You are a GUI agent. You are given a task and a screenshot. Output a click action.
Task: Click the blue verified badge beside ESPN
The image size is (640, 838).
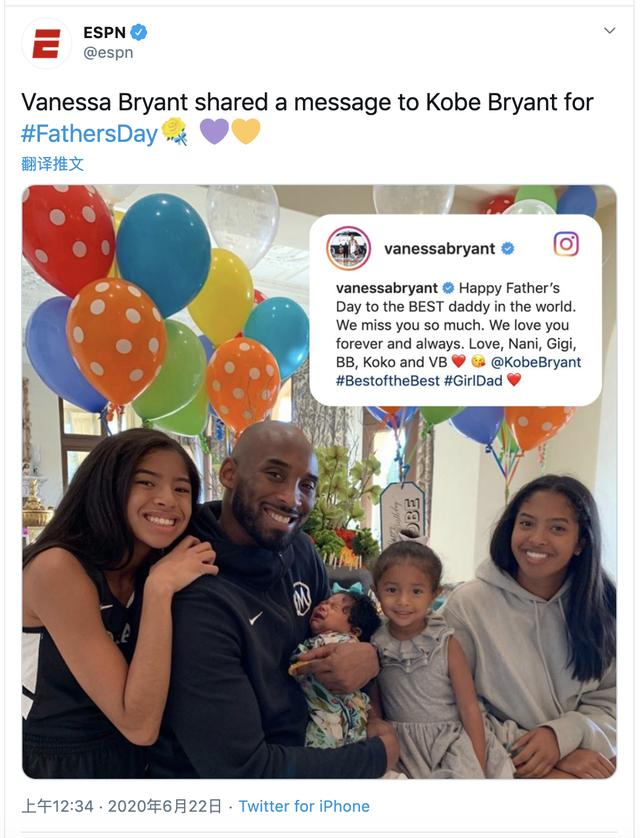point(139,33)
